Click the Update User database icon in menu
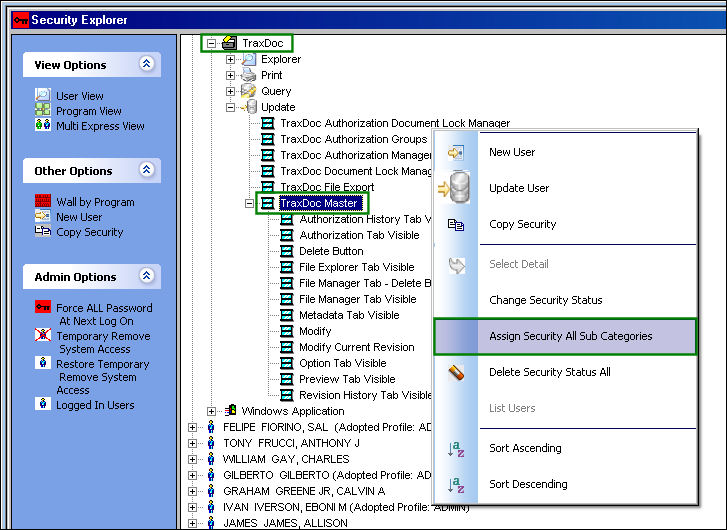The width and height of the screenshot is (727, 530). coord(454,188)
